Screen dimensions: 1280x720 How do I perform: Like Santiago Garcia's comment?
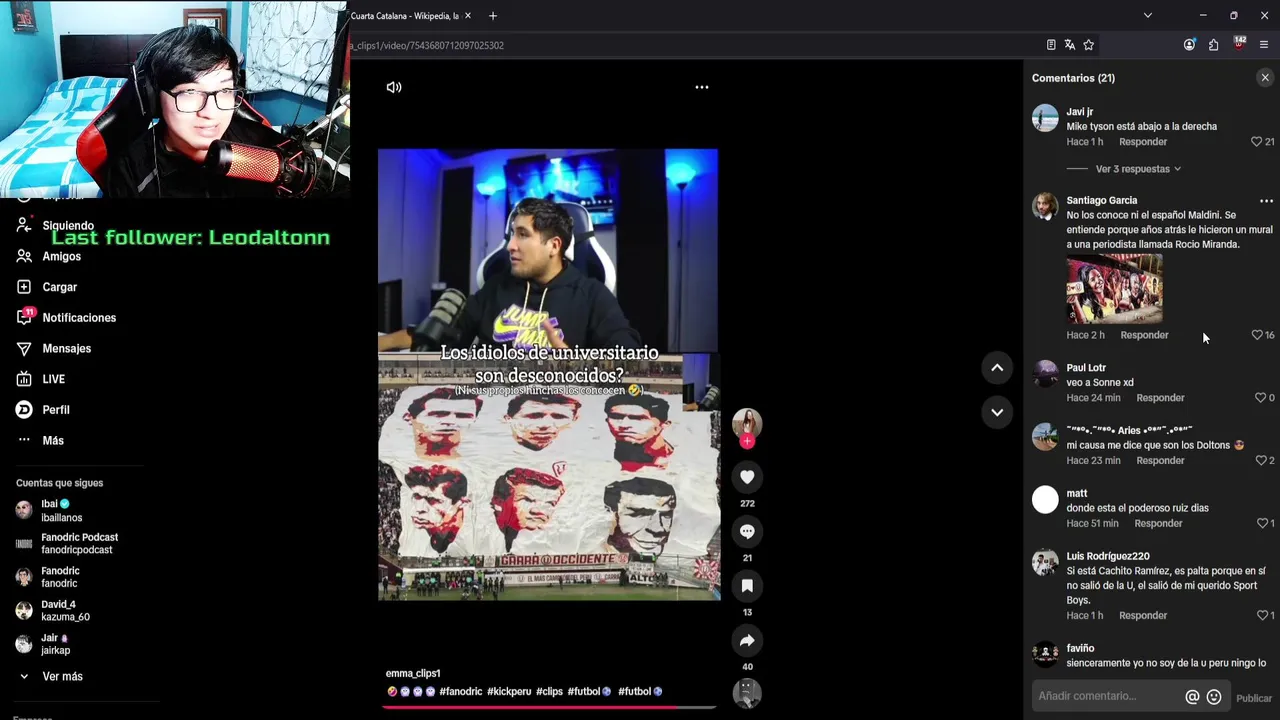pyautogui.click(x=1257, y=335)
